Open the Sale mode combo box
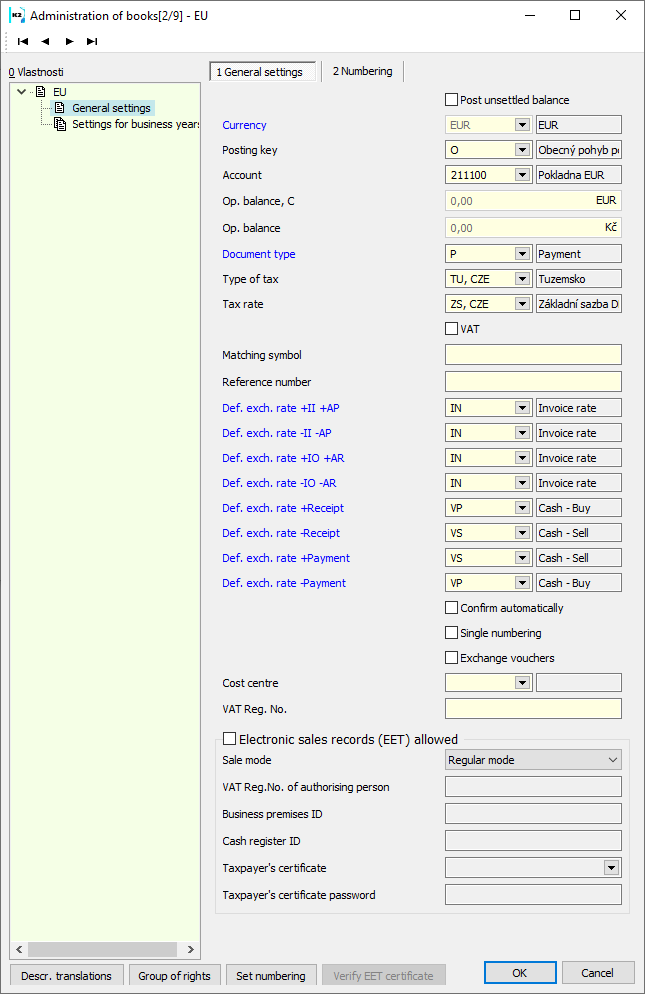This screenshot has width=645, height=994. point(533,759)
